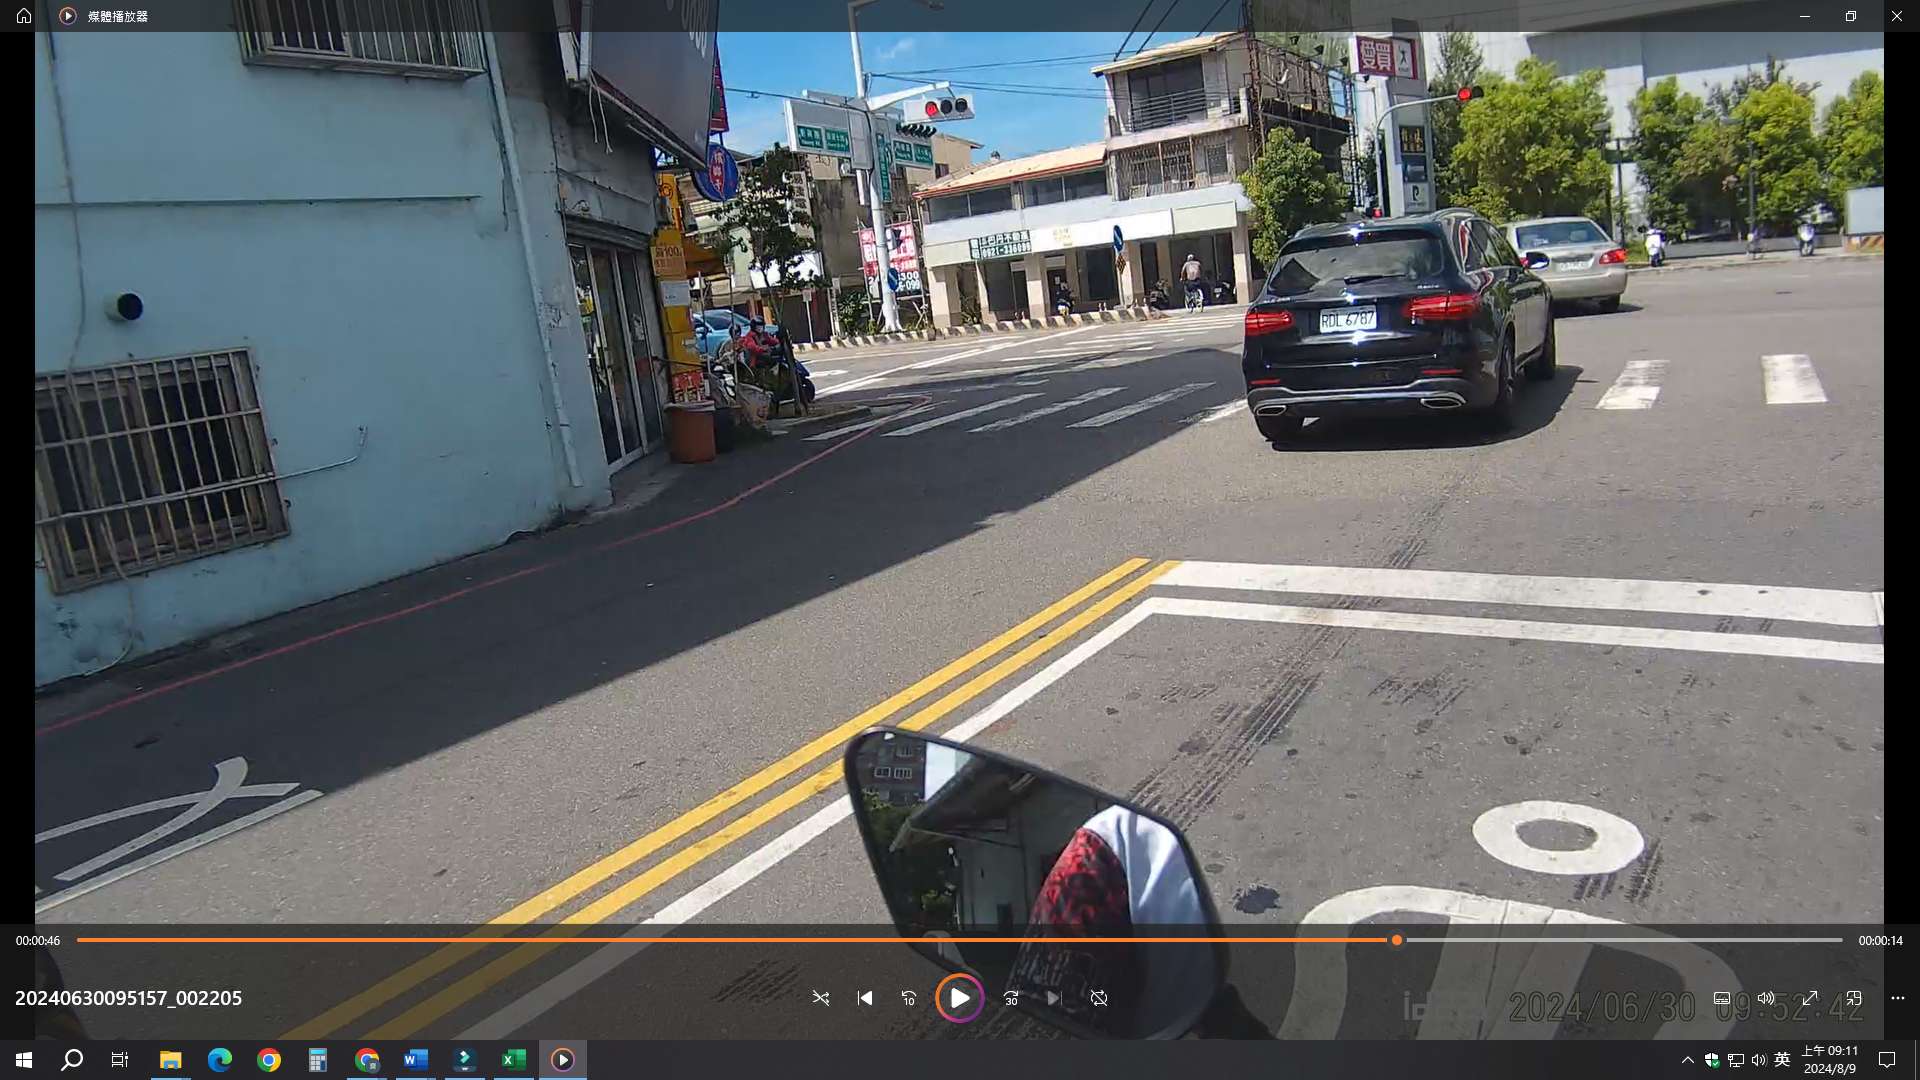
Task: Switch to Microsoft Excel on the taskbar
Action: pos(514,1060)
